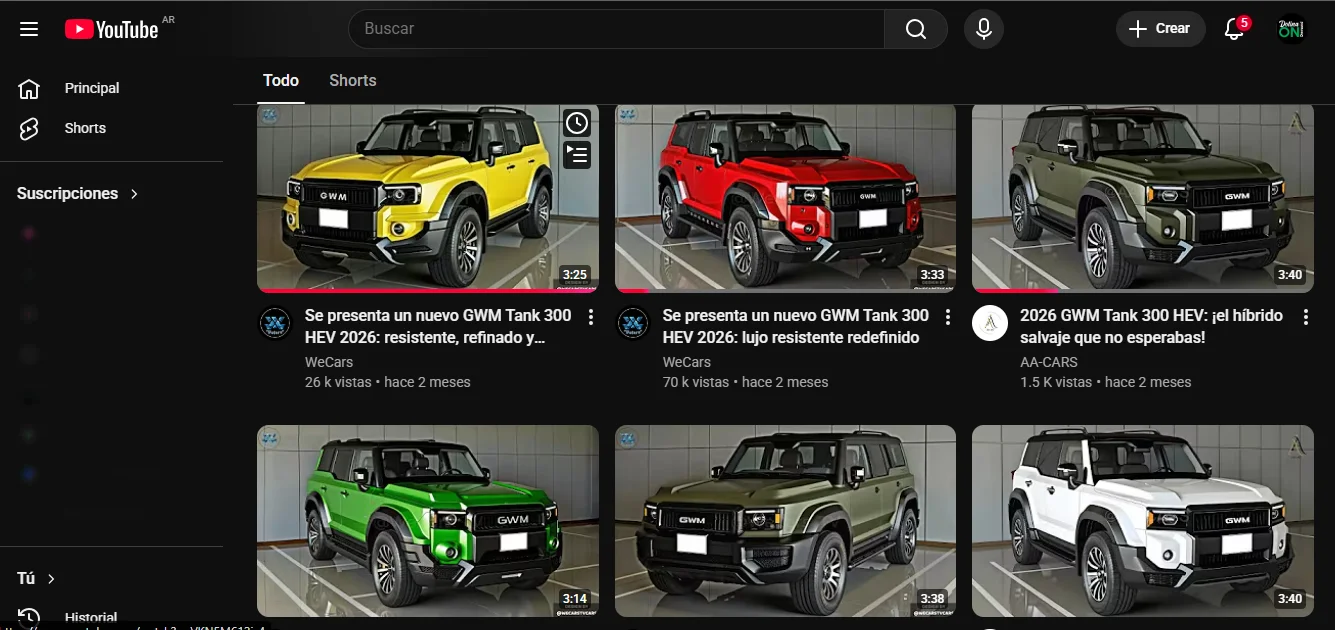The height and width of the screenshot is (630, 1335).
Task: Select the Todo filter tab
Action: point(280,80)
